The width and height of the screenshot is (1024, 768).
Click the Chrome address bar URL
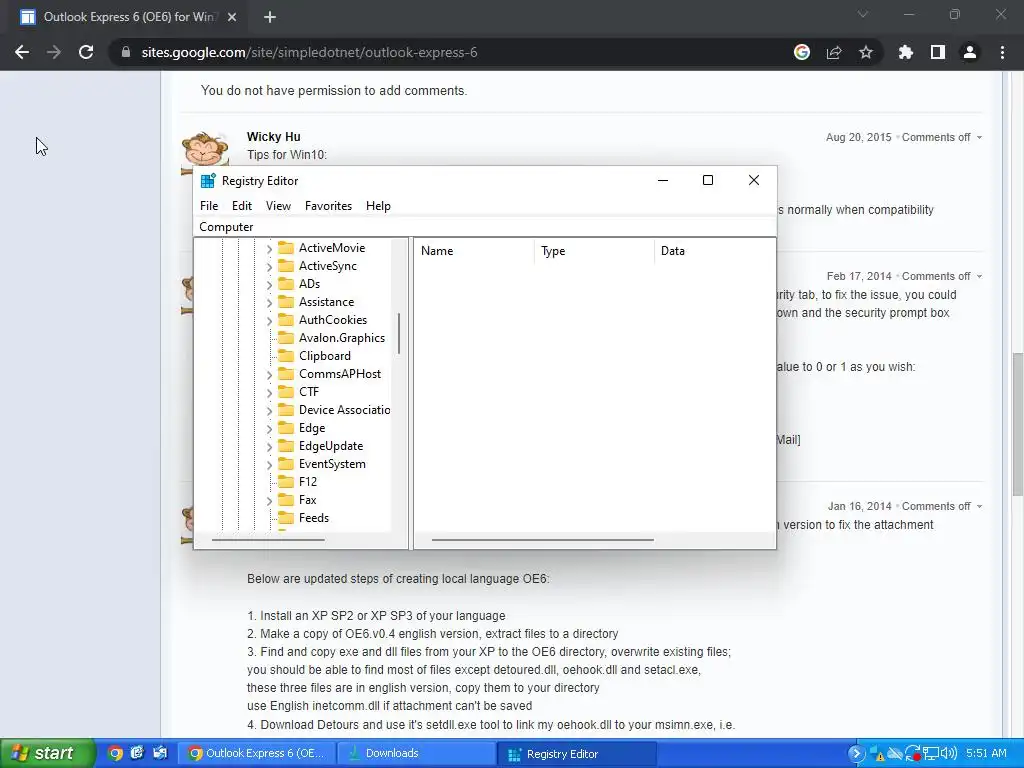point(309,52)
